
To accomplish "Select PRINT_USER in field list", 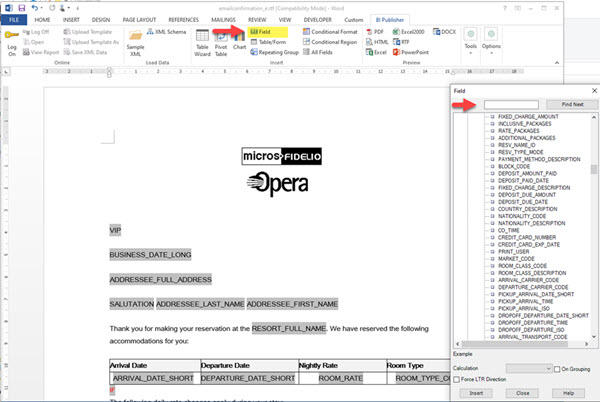I will coord(514,252).
